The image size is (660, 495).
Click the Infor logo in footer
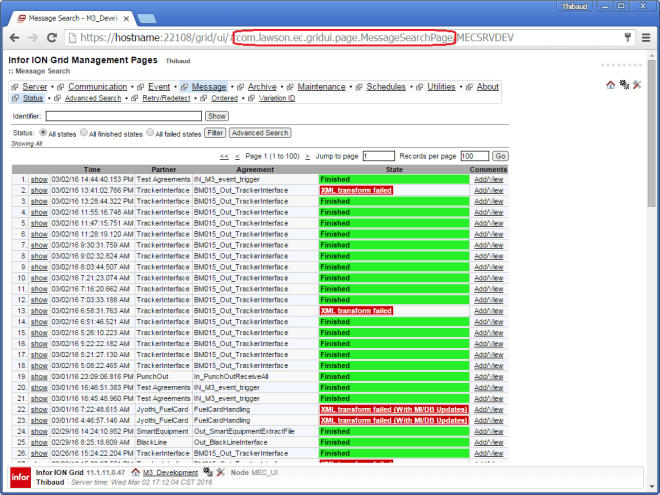[x=19, y=476]
